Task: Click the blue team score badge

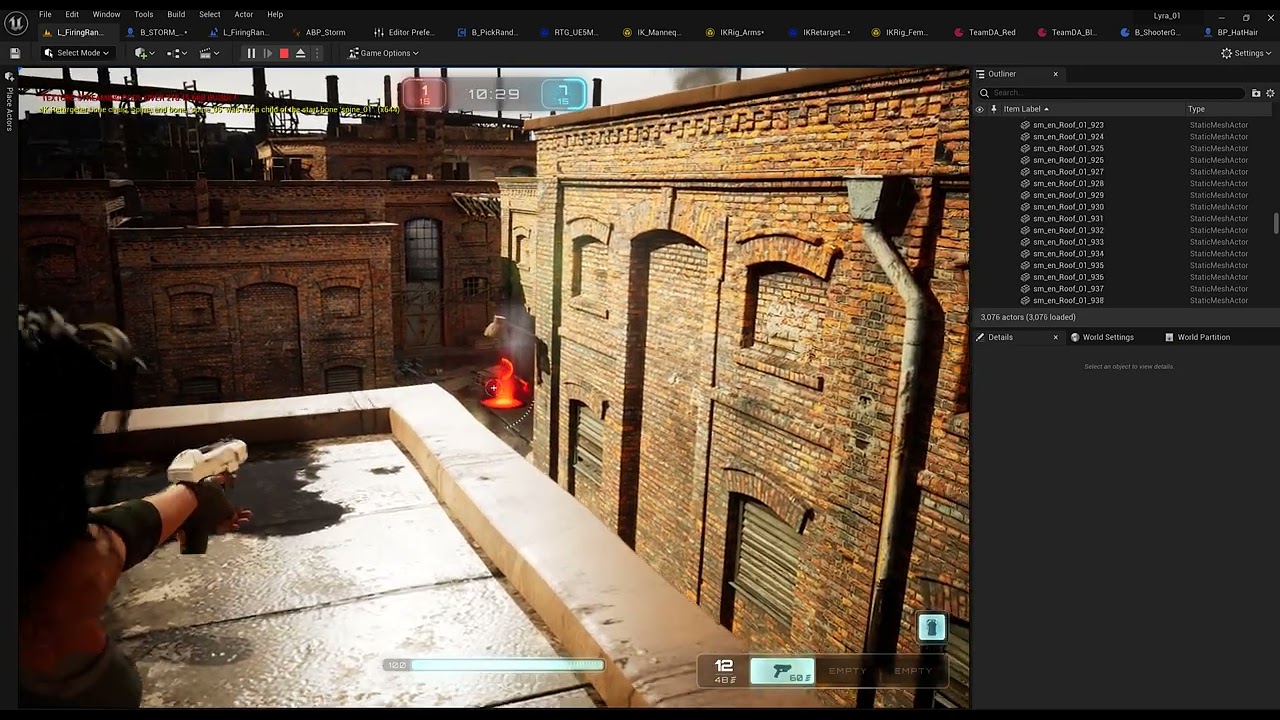Action: point(563,94)
